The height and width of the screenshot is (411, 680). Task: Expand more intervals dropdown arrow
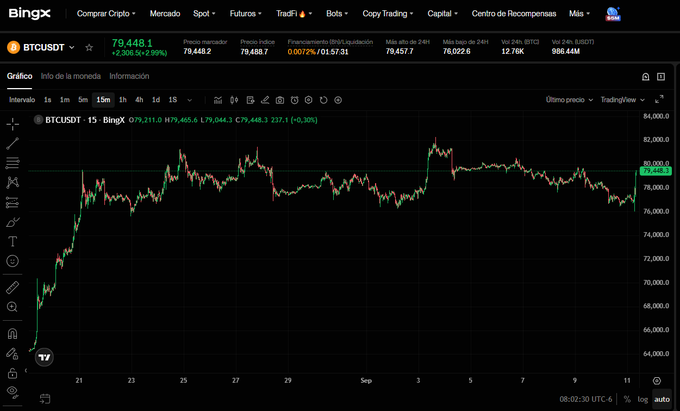point(190,100)
